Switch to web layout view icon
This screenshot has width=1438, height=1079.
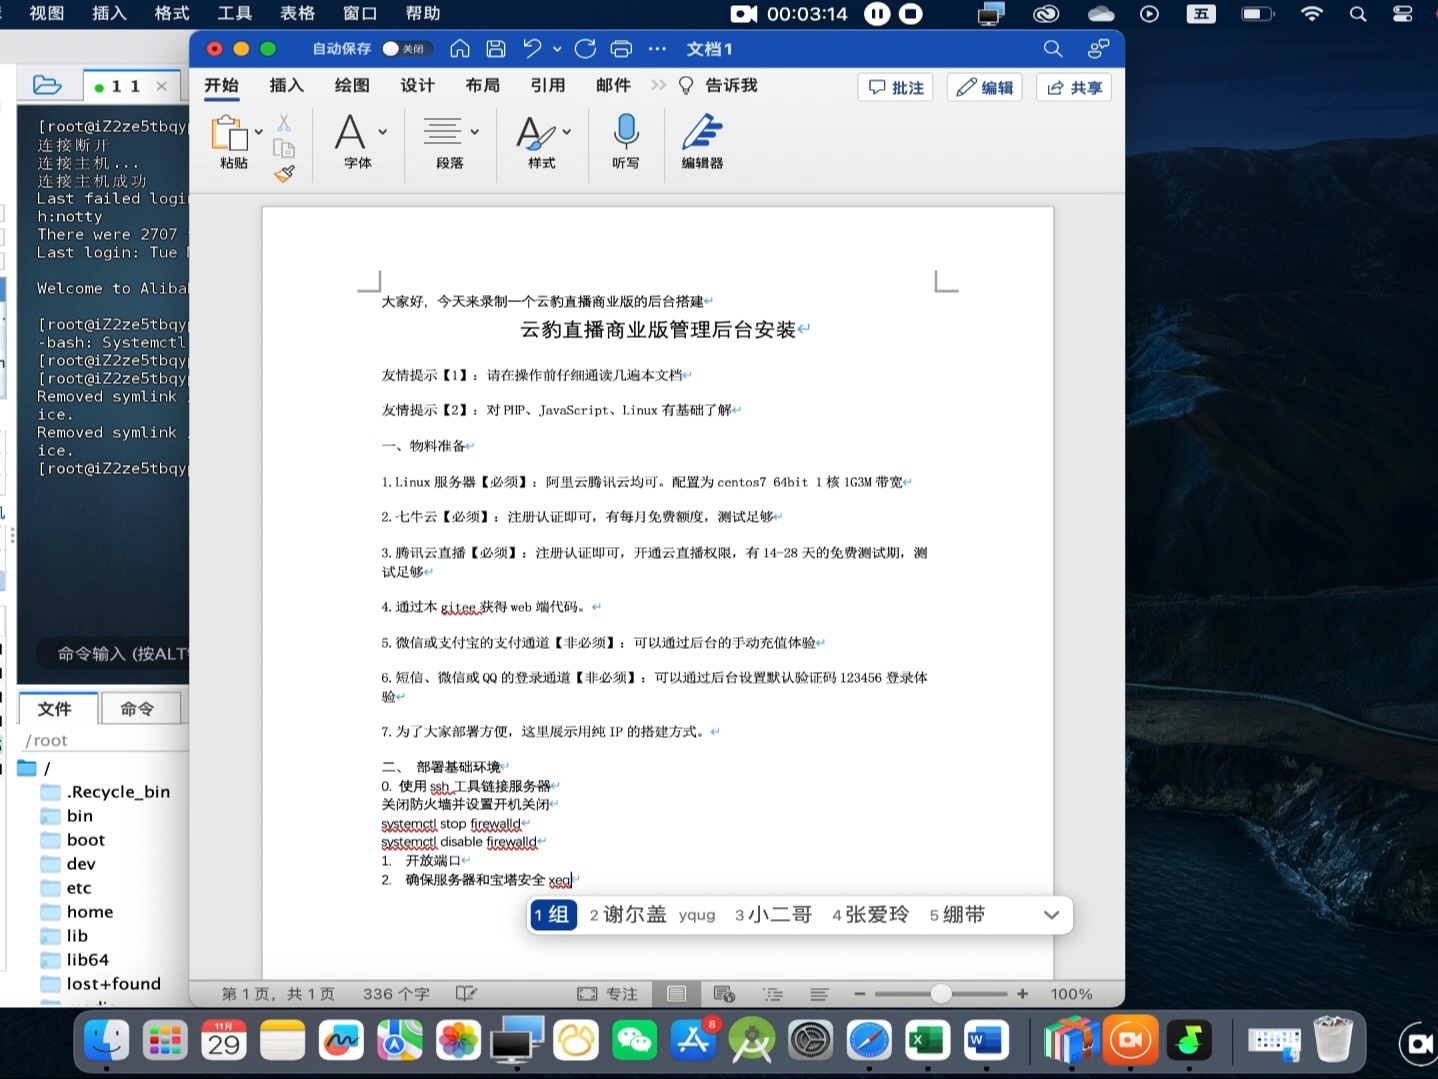pyautogui.click(x=725, y=994)
